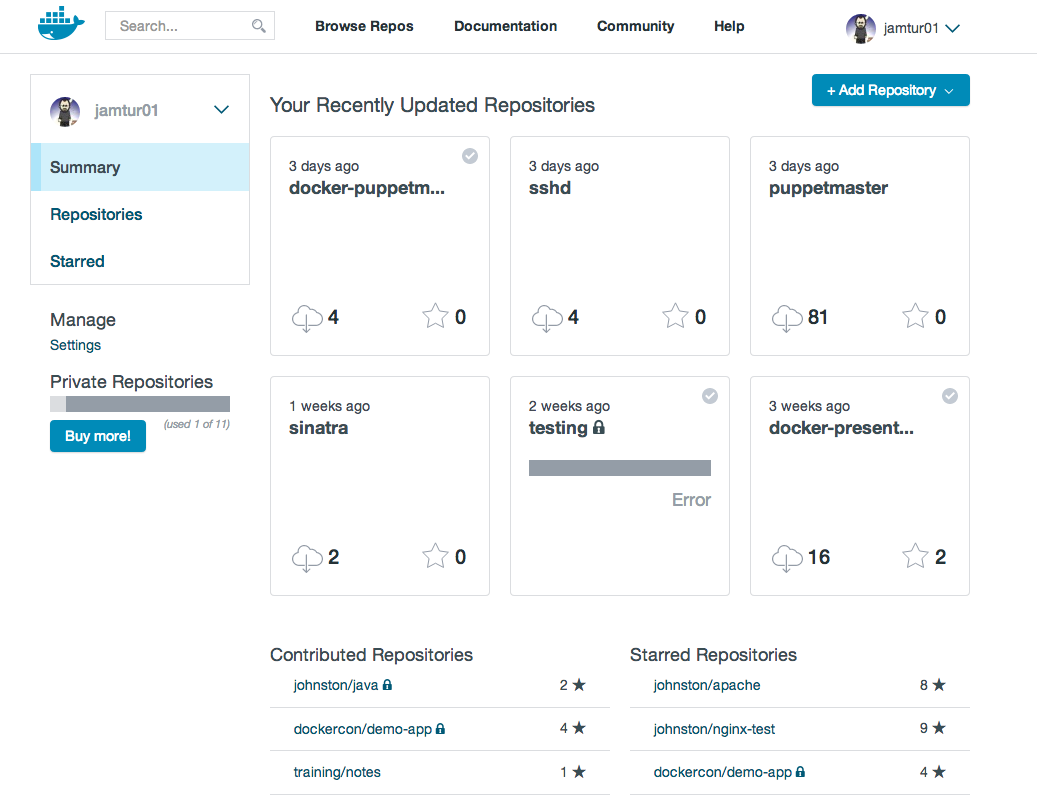This screenshot has width=1037, height=799.
Task: Click the Buy more! button
Action: coord(98,436)
